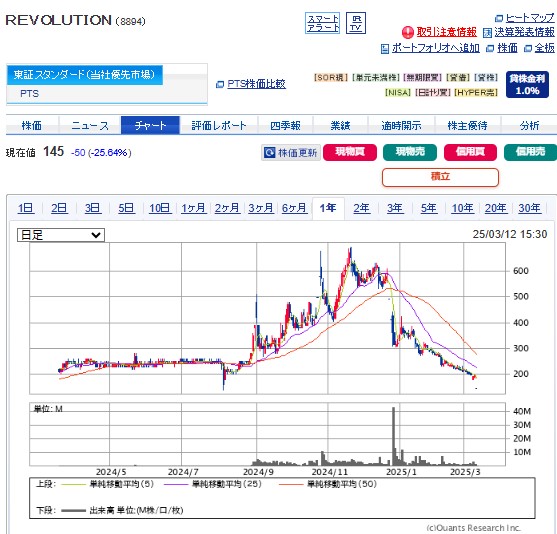Click the 現物売 button
This screenshot has width=557, height=534.
coord(410,152)
